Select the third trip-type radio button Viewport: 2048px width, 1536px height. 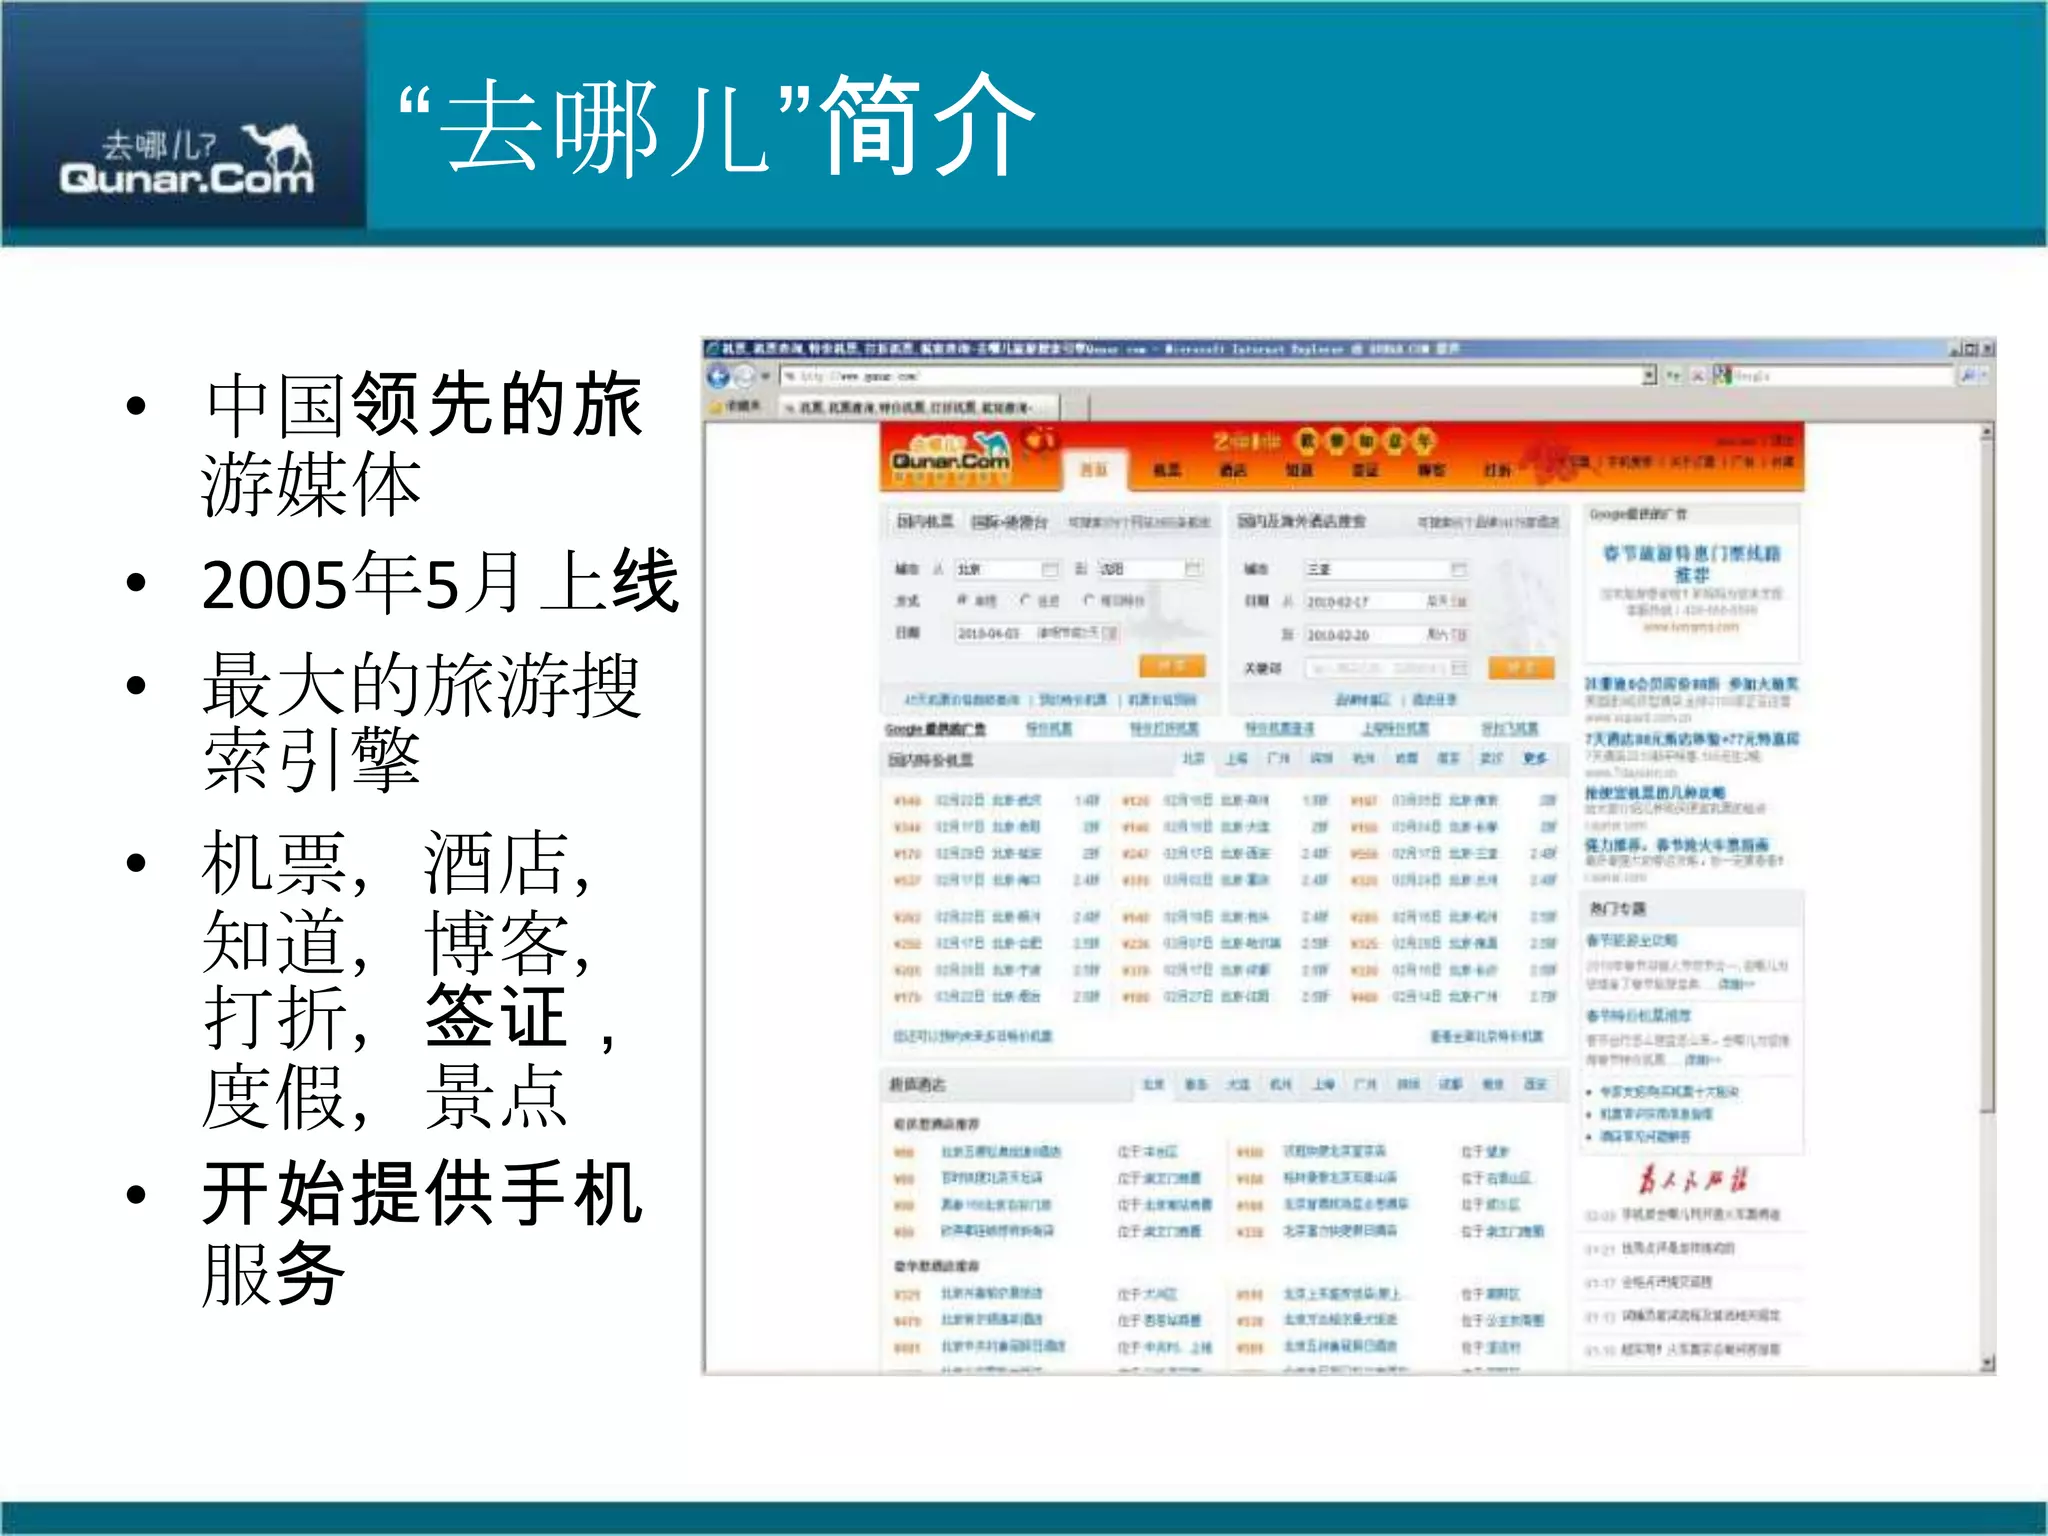(x=1089, y=600)
